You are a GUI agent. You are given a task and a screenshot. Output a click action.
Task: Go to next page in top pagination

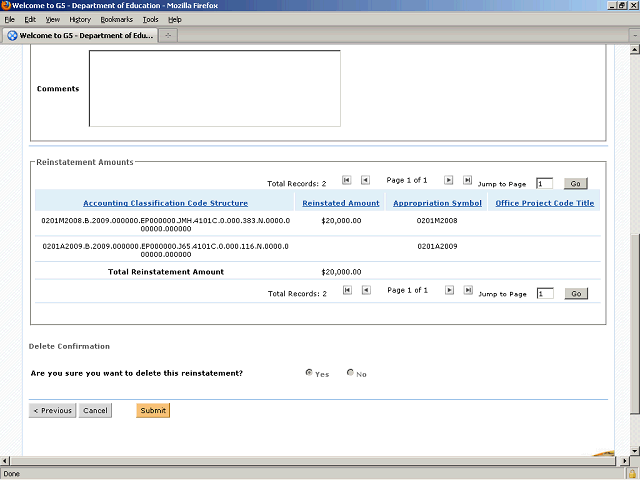449,180
